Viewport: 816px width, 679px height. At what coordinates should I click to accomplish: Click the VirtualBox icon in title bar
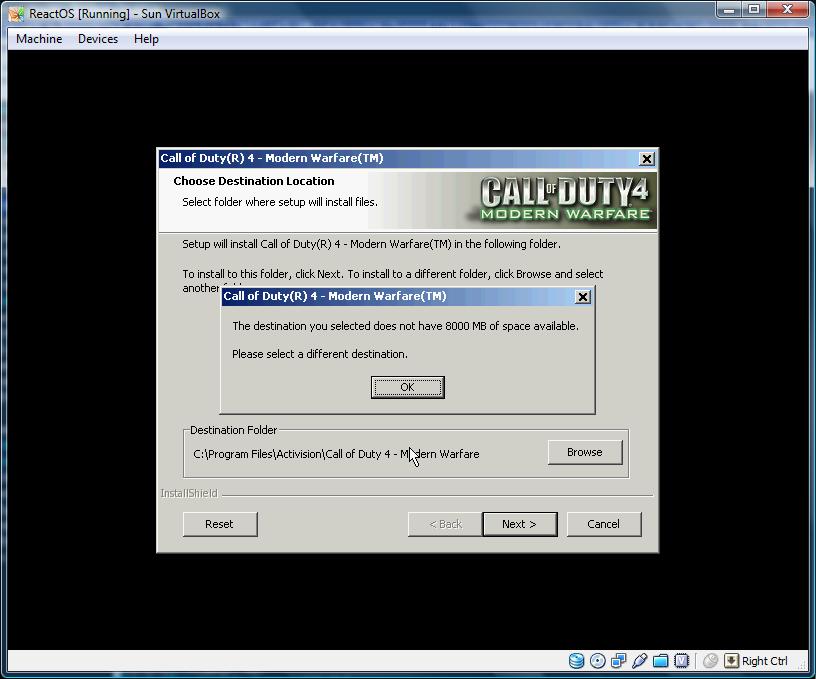(x=16, y=14)
